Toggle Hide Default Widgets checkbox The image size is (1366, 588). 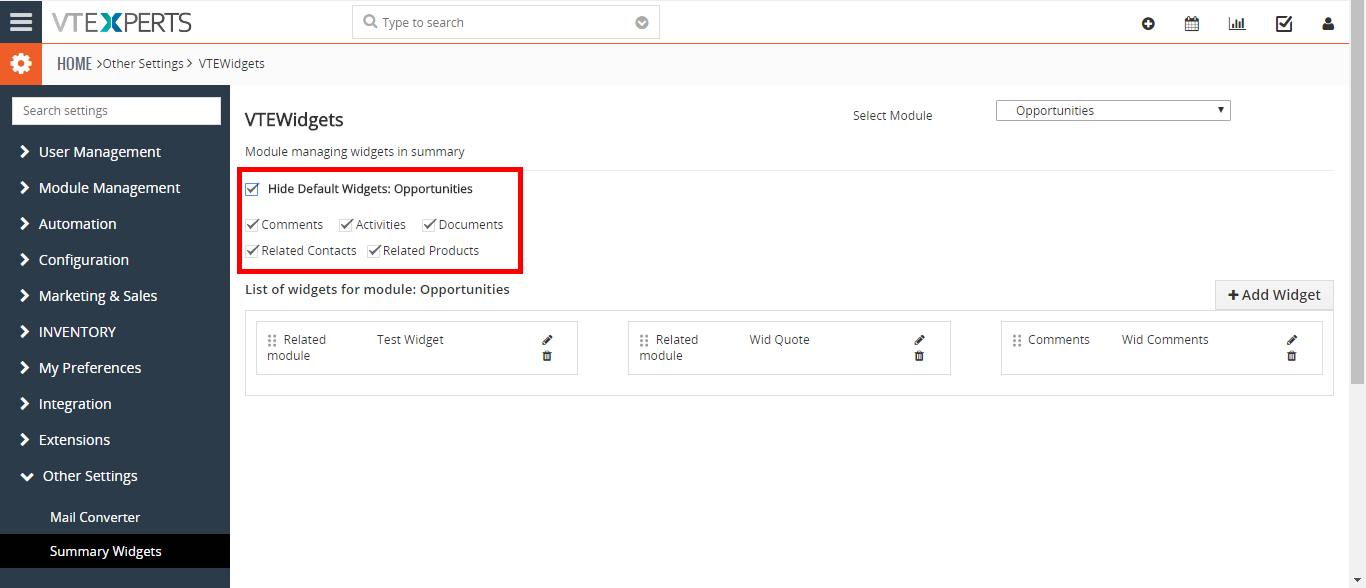(x=252, y=189)
